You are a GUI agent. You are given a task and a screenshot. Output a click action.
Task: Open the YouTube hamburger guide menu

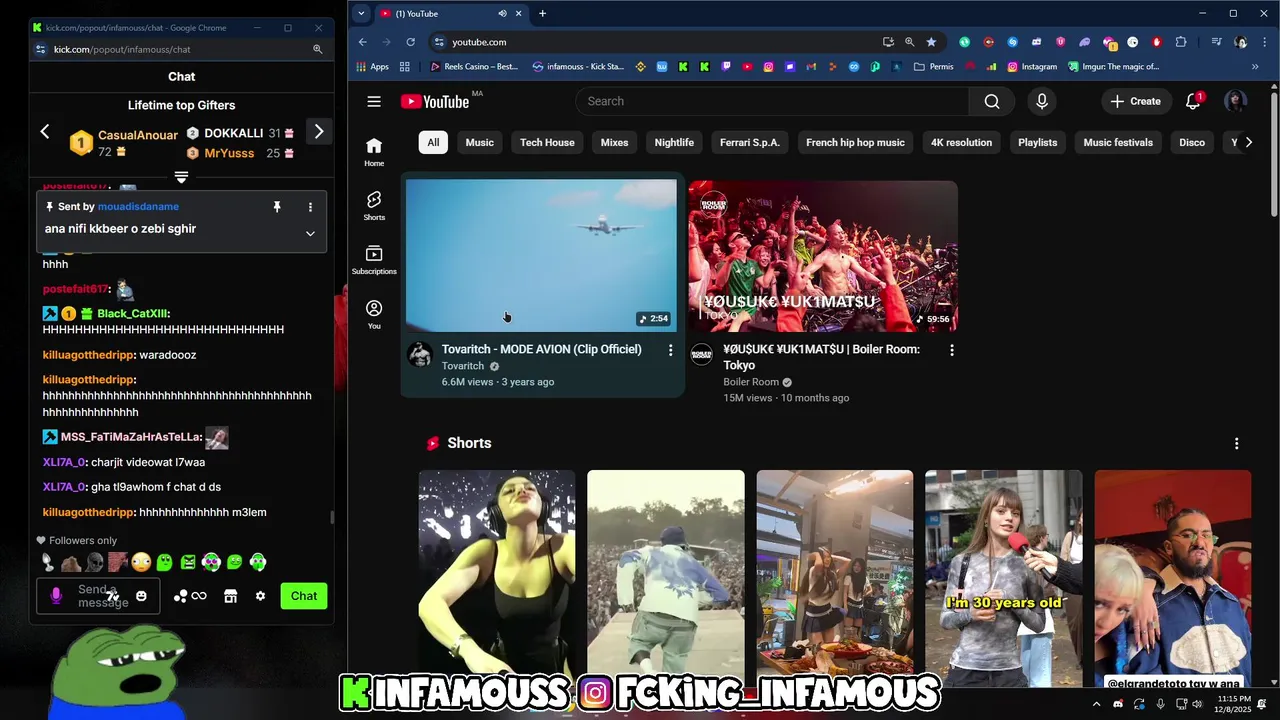374,101
